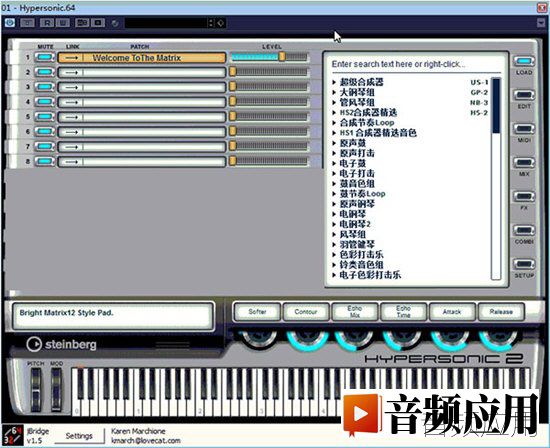Open the FX page button
550x448 pixels.
tap(524, 196)
